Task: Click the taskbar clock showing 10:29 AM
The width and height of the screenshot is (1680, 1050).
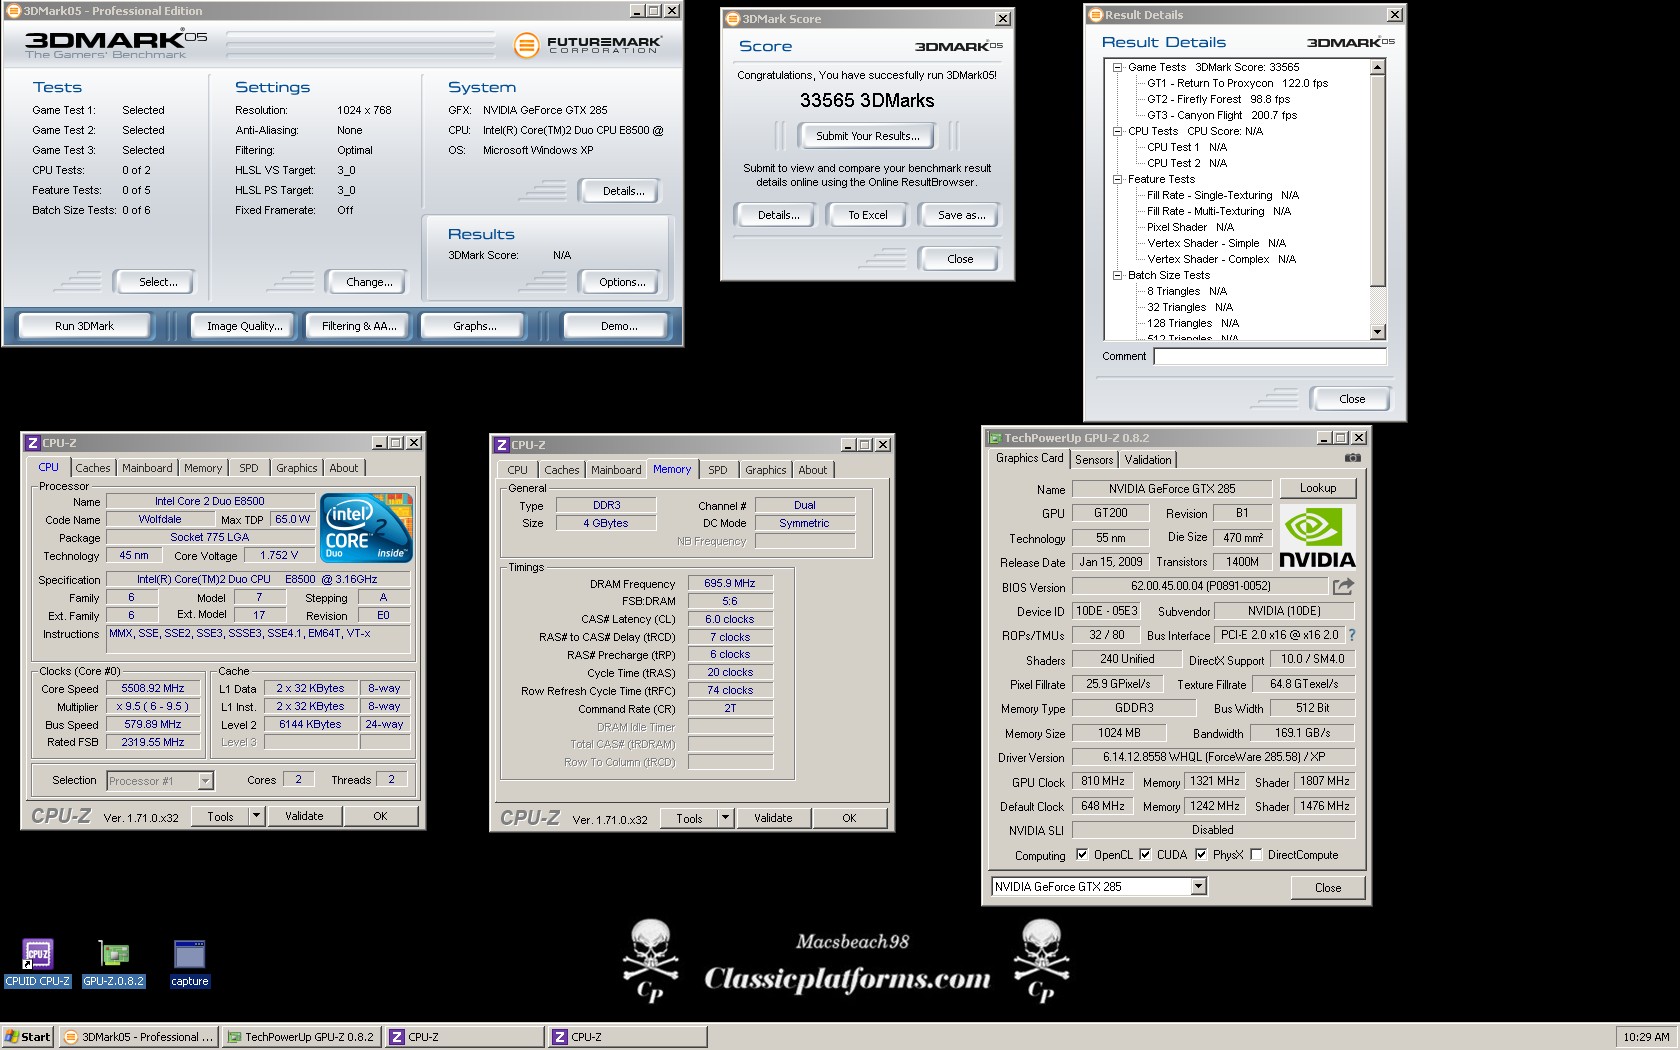Action: [1646, 1037]
